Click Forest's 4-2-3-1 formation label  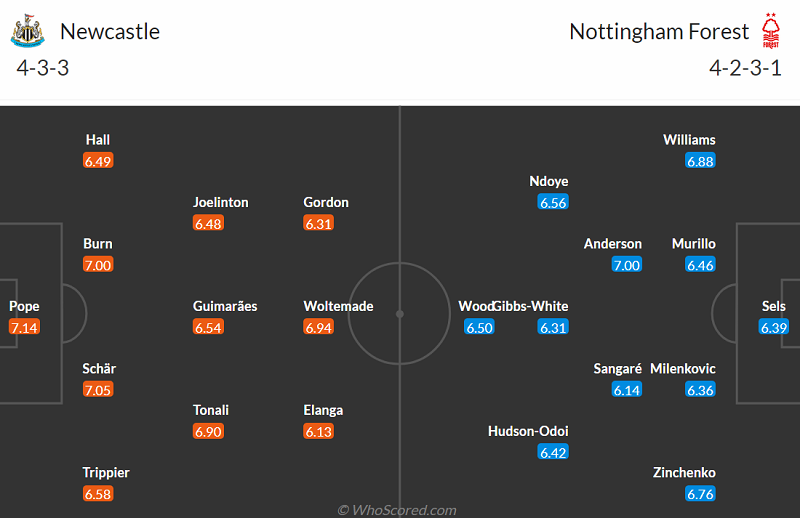pyautogui.click(x=745, y=69)
